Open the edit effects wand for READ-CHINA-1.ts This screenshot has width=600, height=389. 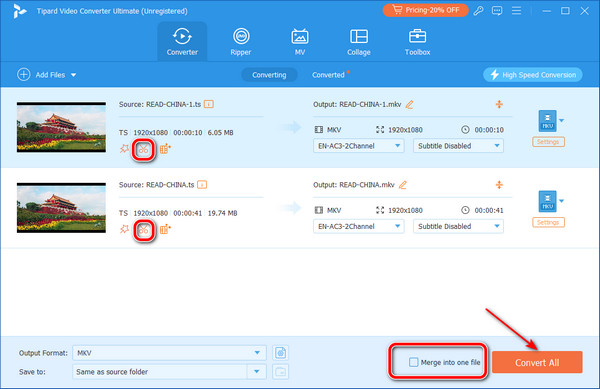(124, 149)
